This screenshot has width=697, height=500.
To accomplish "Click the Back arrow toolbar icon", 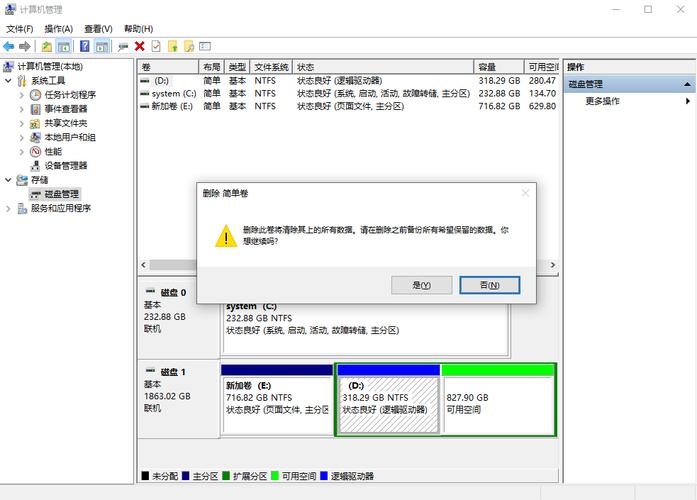I will [8, 46].
